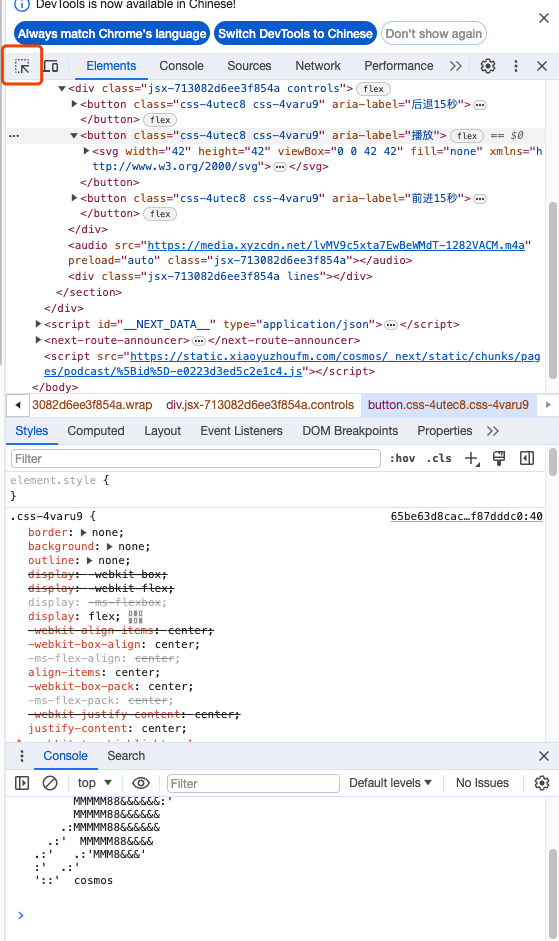Image resolution: width=559 pixels, height=941 pixels.
Task: Toggle computed styles sidebar icon
Action: point(527,458)
